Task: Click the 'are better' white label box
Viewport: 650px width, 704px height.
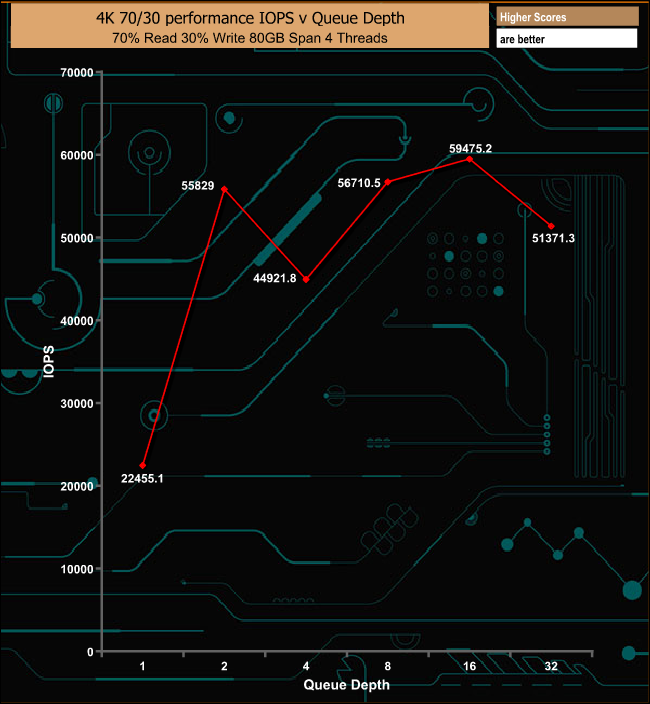Action: pyautogui.click(x=567, y=39)
